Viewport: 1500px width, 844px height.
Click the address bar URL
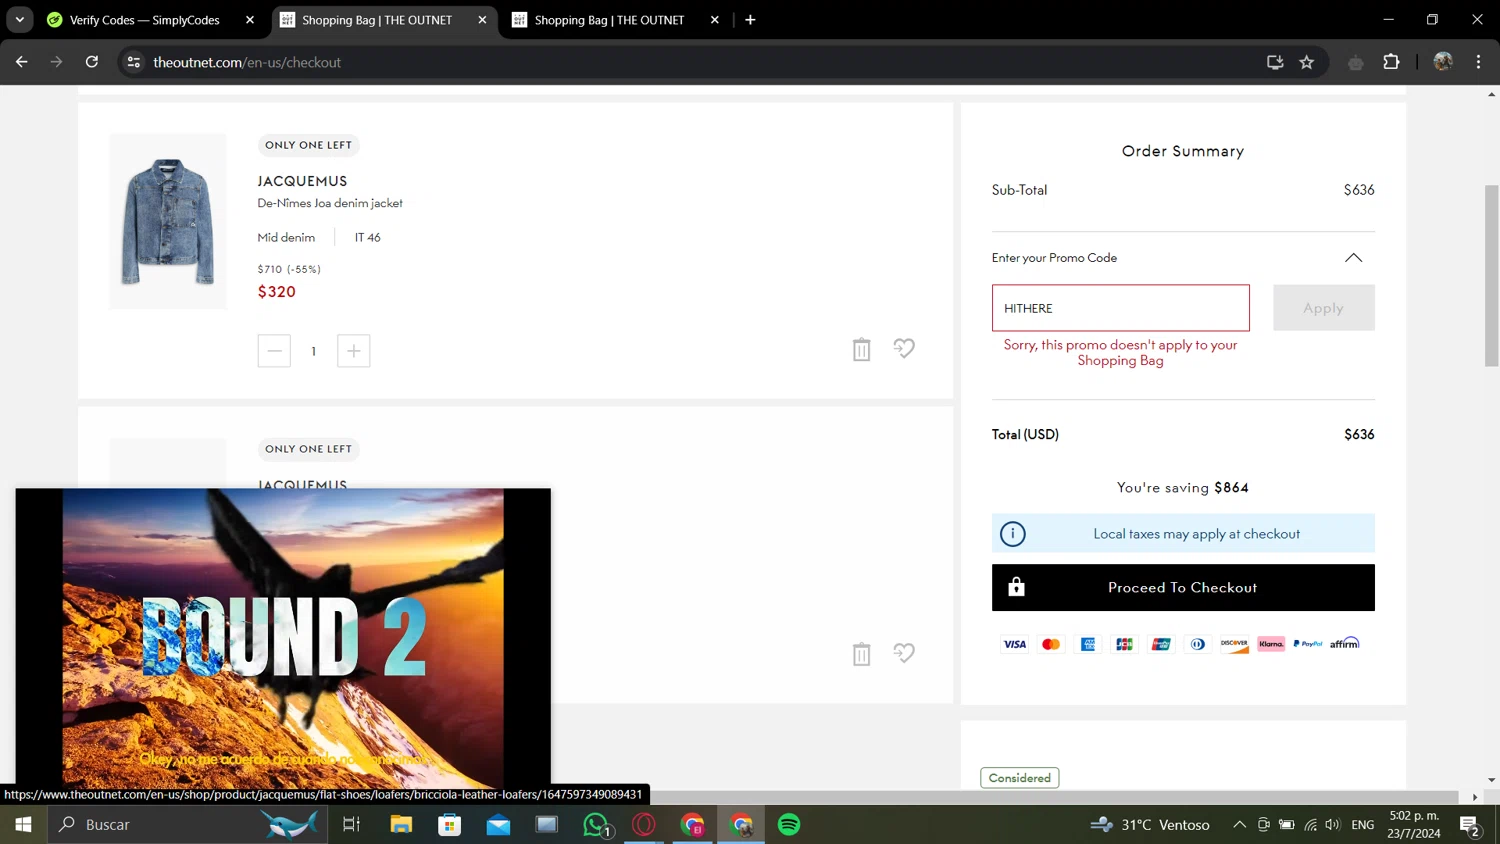coord(247,62)
